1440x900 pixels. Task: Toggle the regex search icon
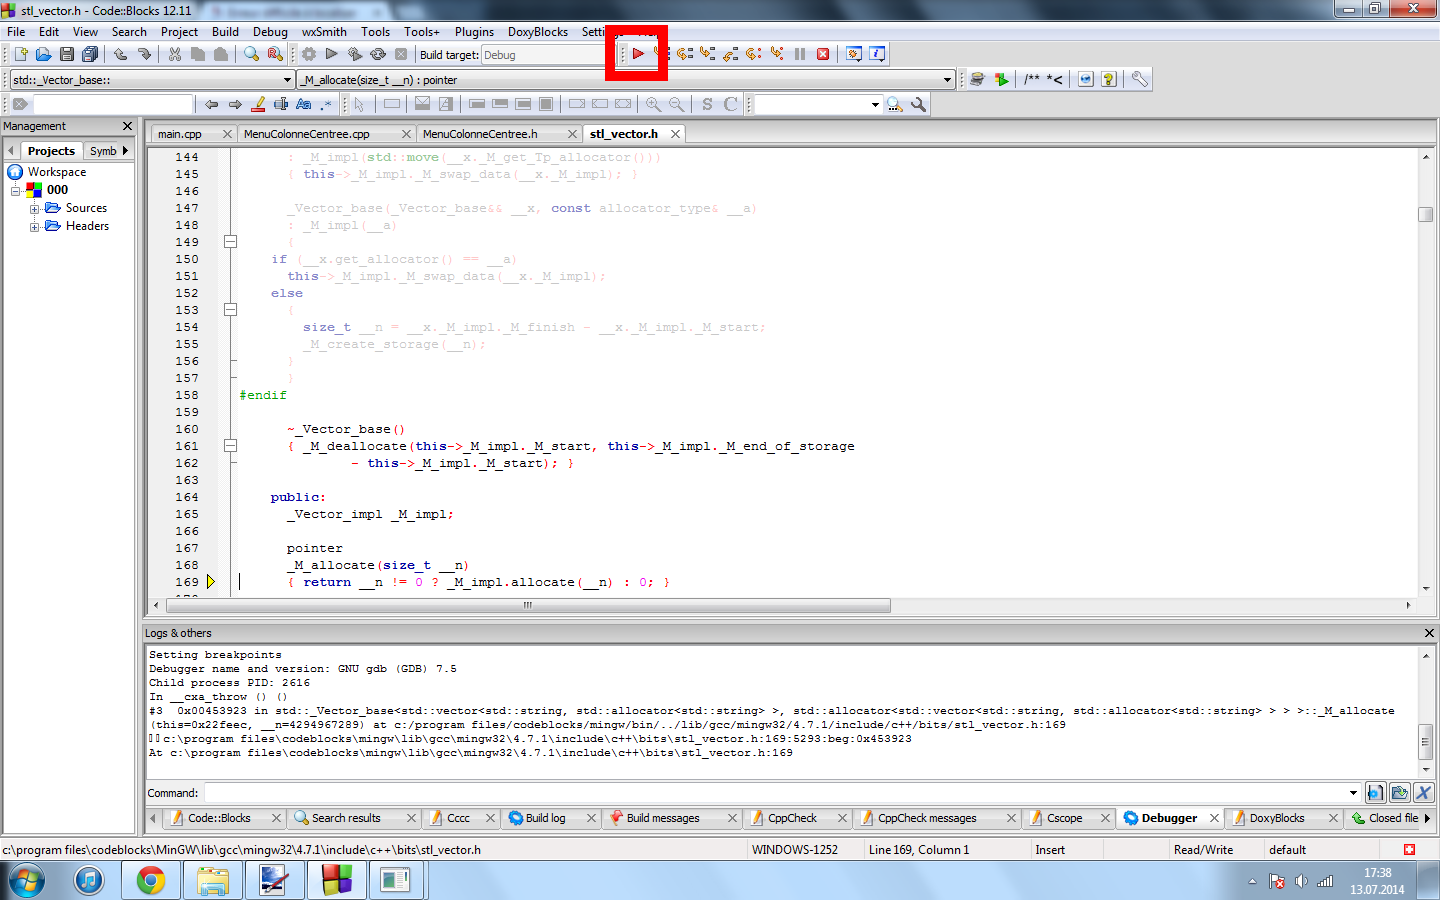(x=326, y=104)
